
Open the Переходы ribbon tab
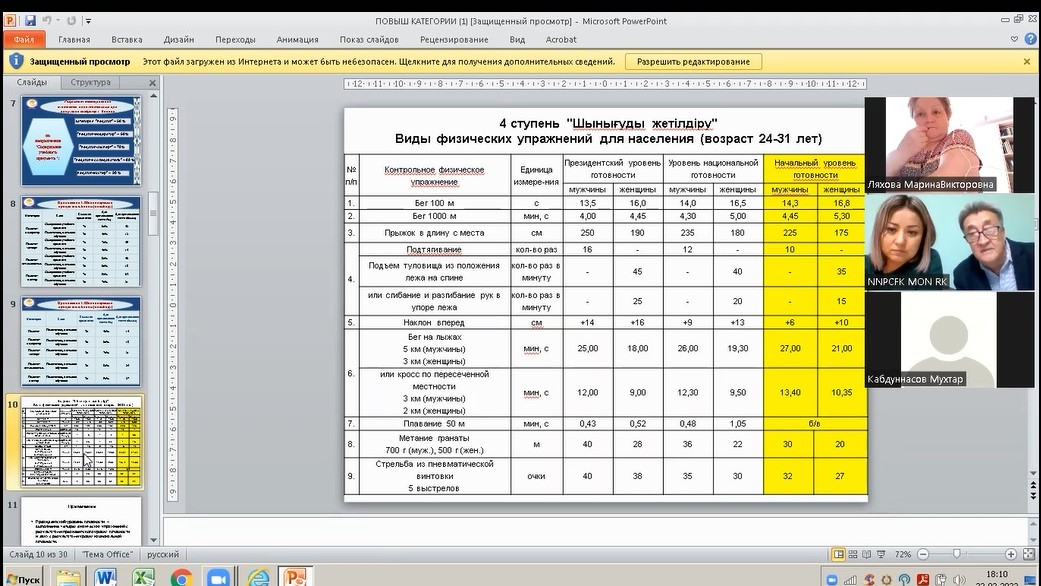pyautogui.click(x=235, y=40)
